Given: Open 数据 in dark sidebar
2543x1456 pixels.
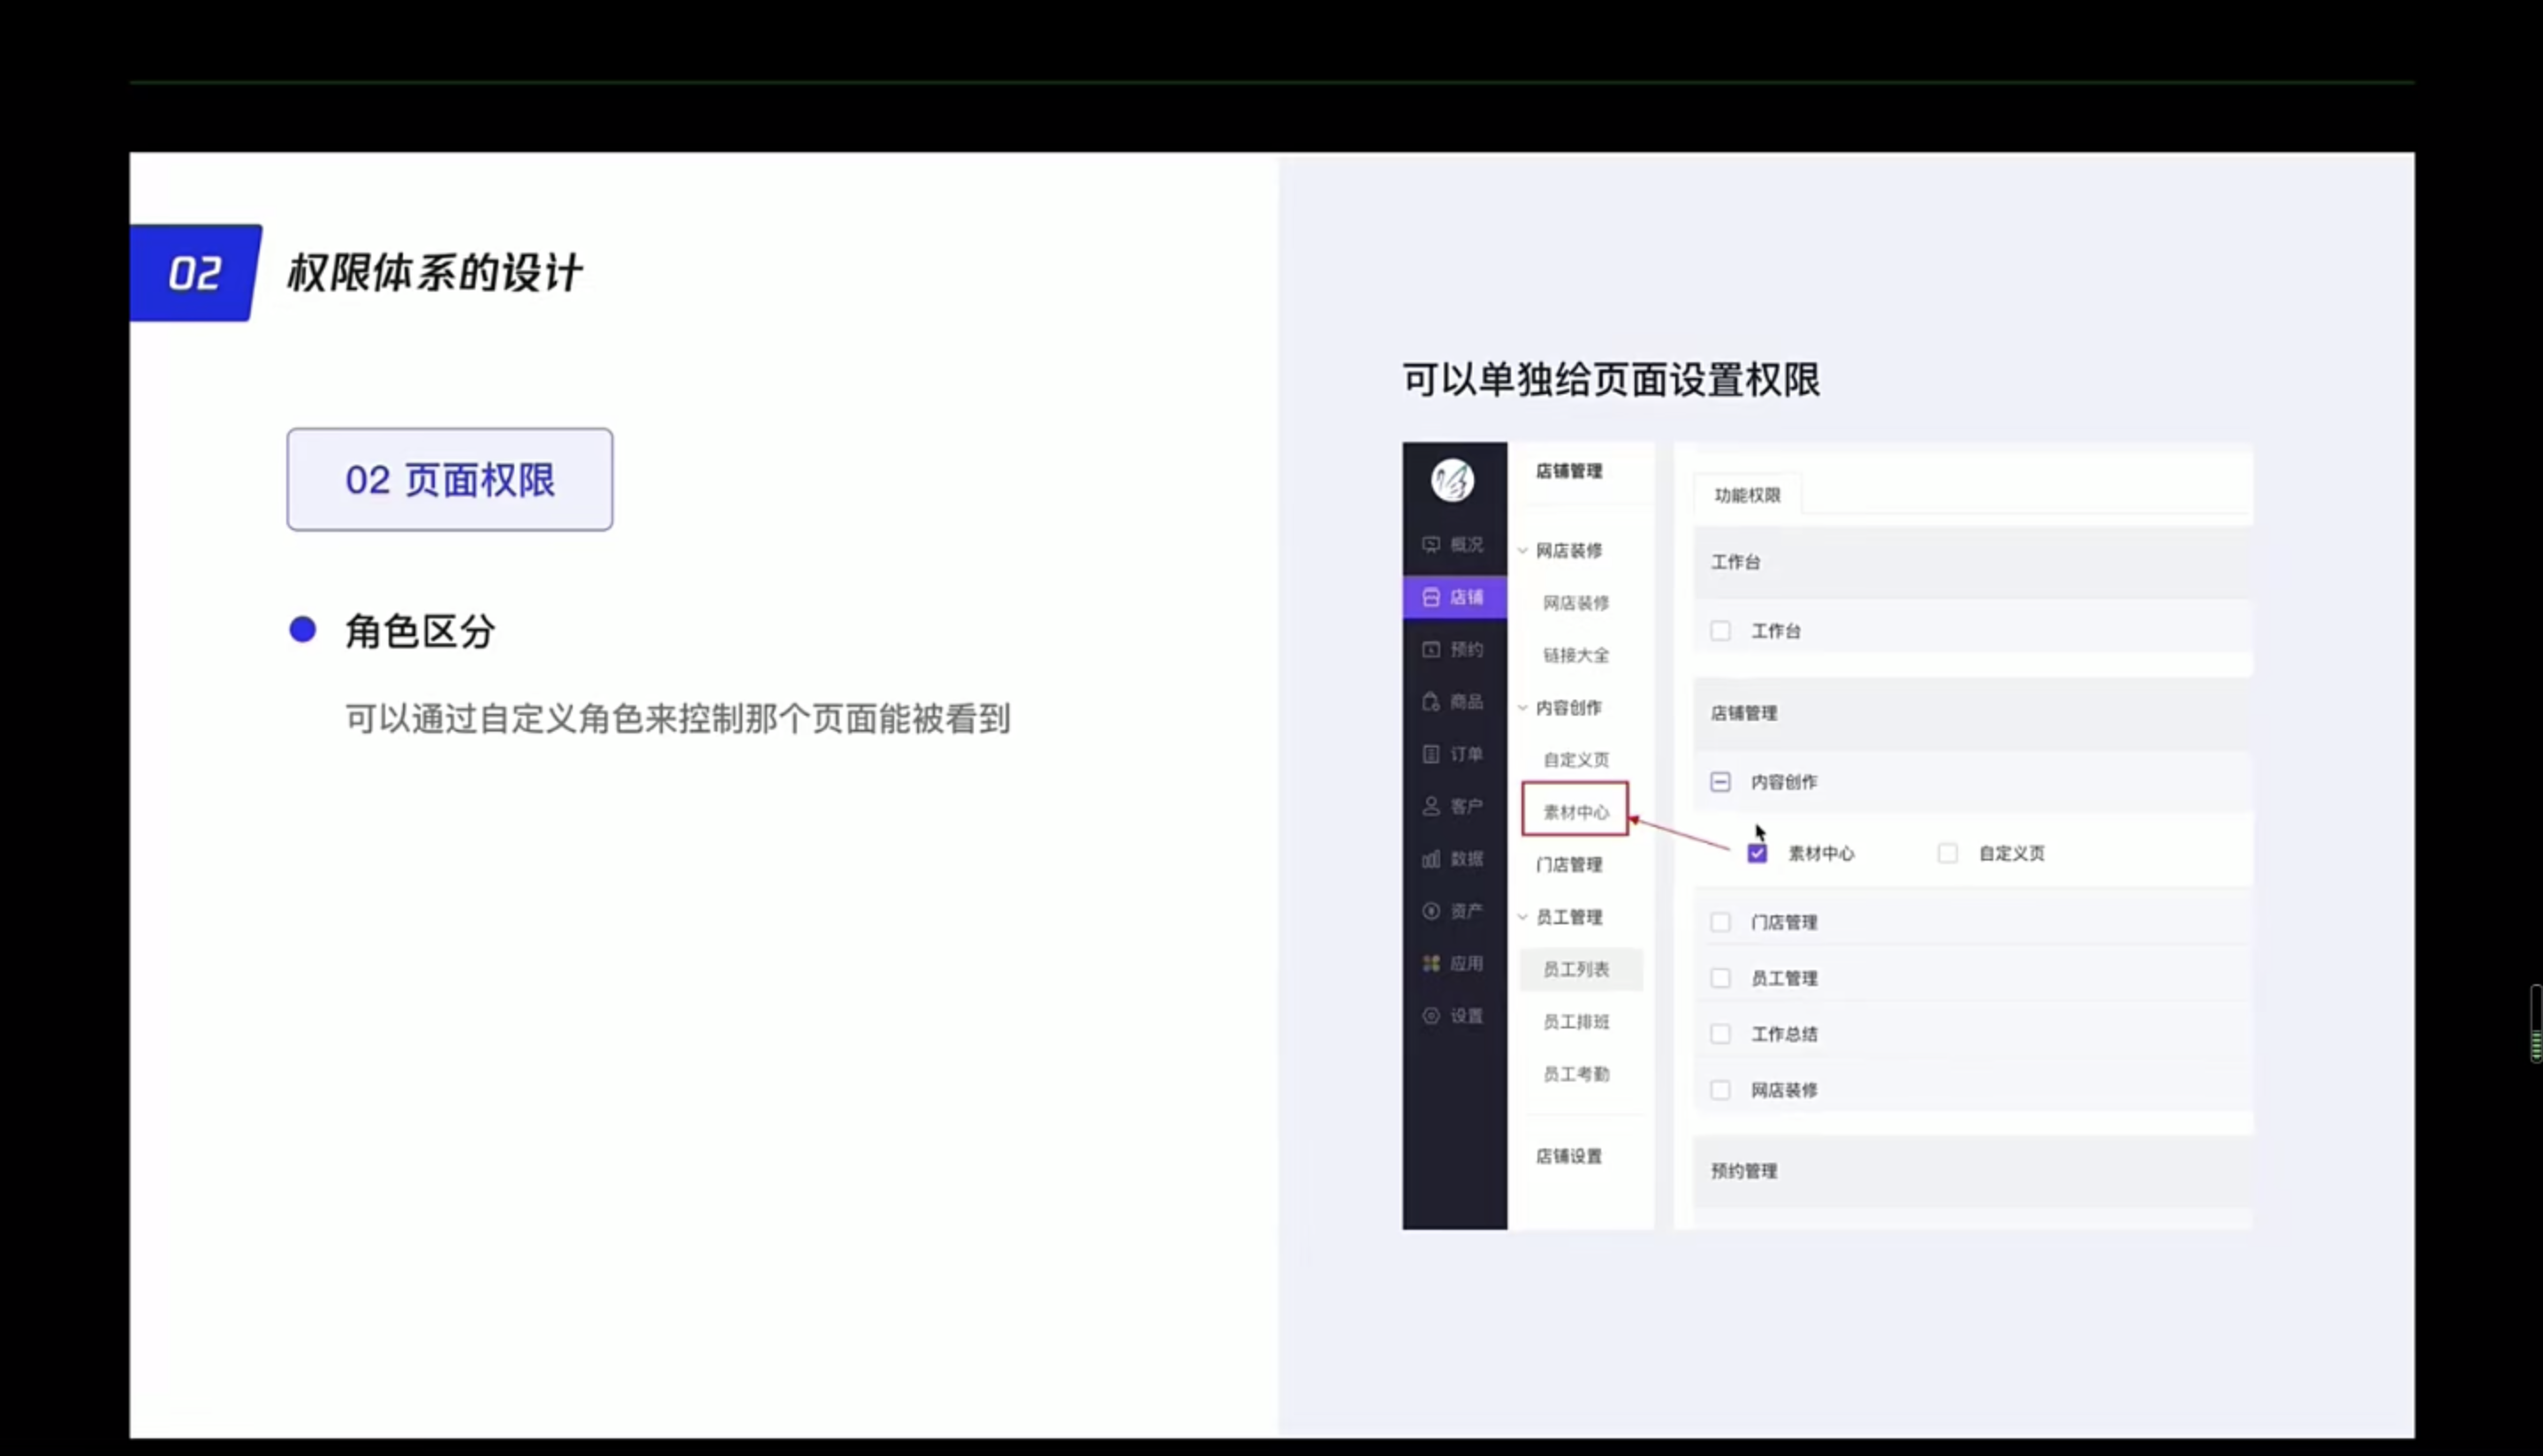Looking at the screenshot, I should pyautogui.click(x=1453, y=859).
